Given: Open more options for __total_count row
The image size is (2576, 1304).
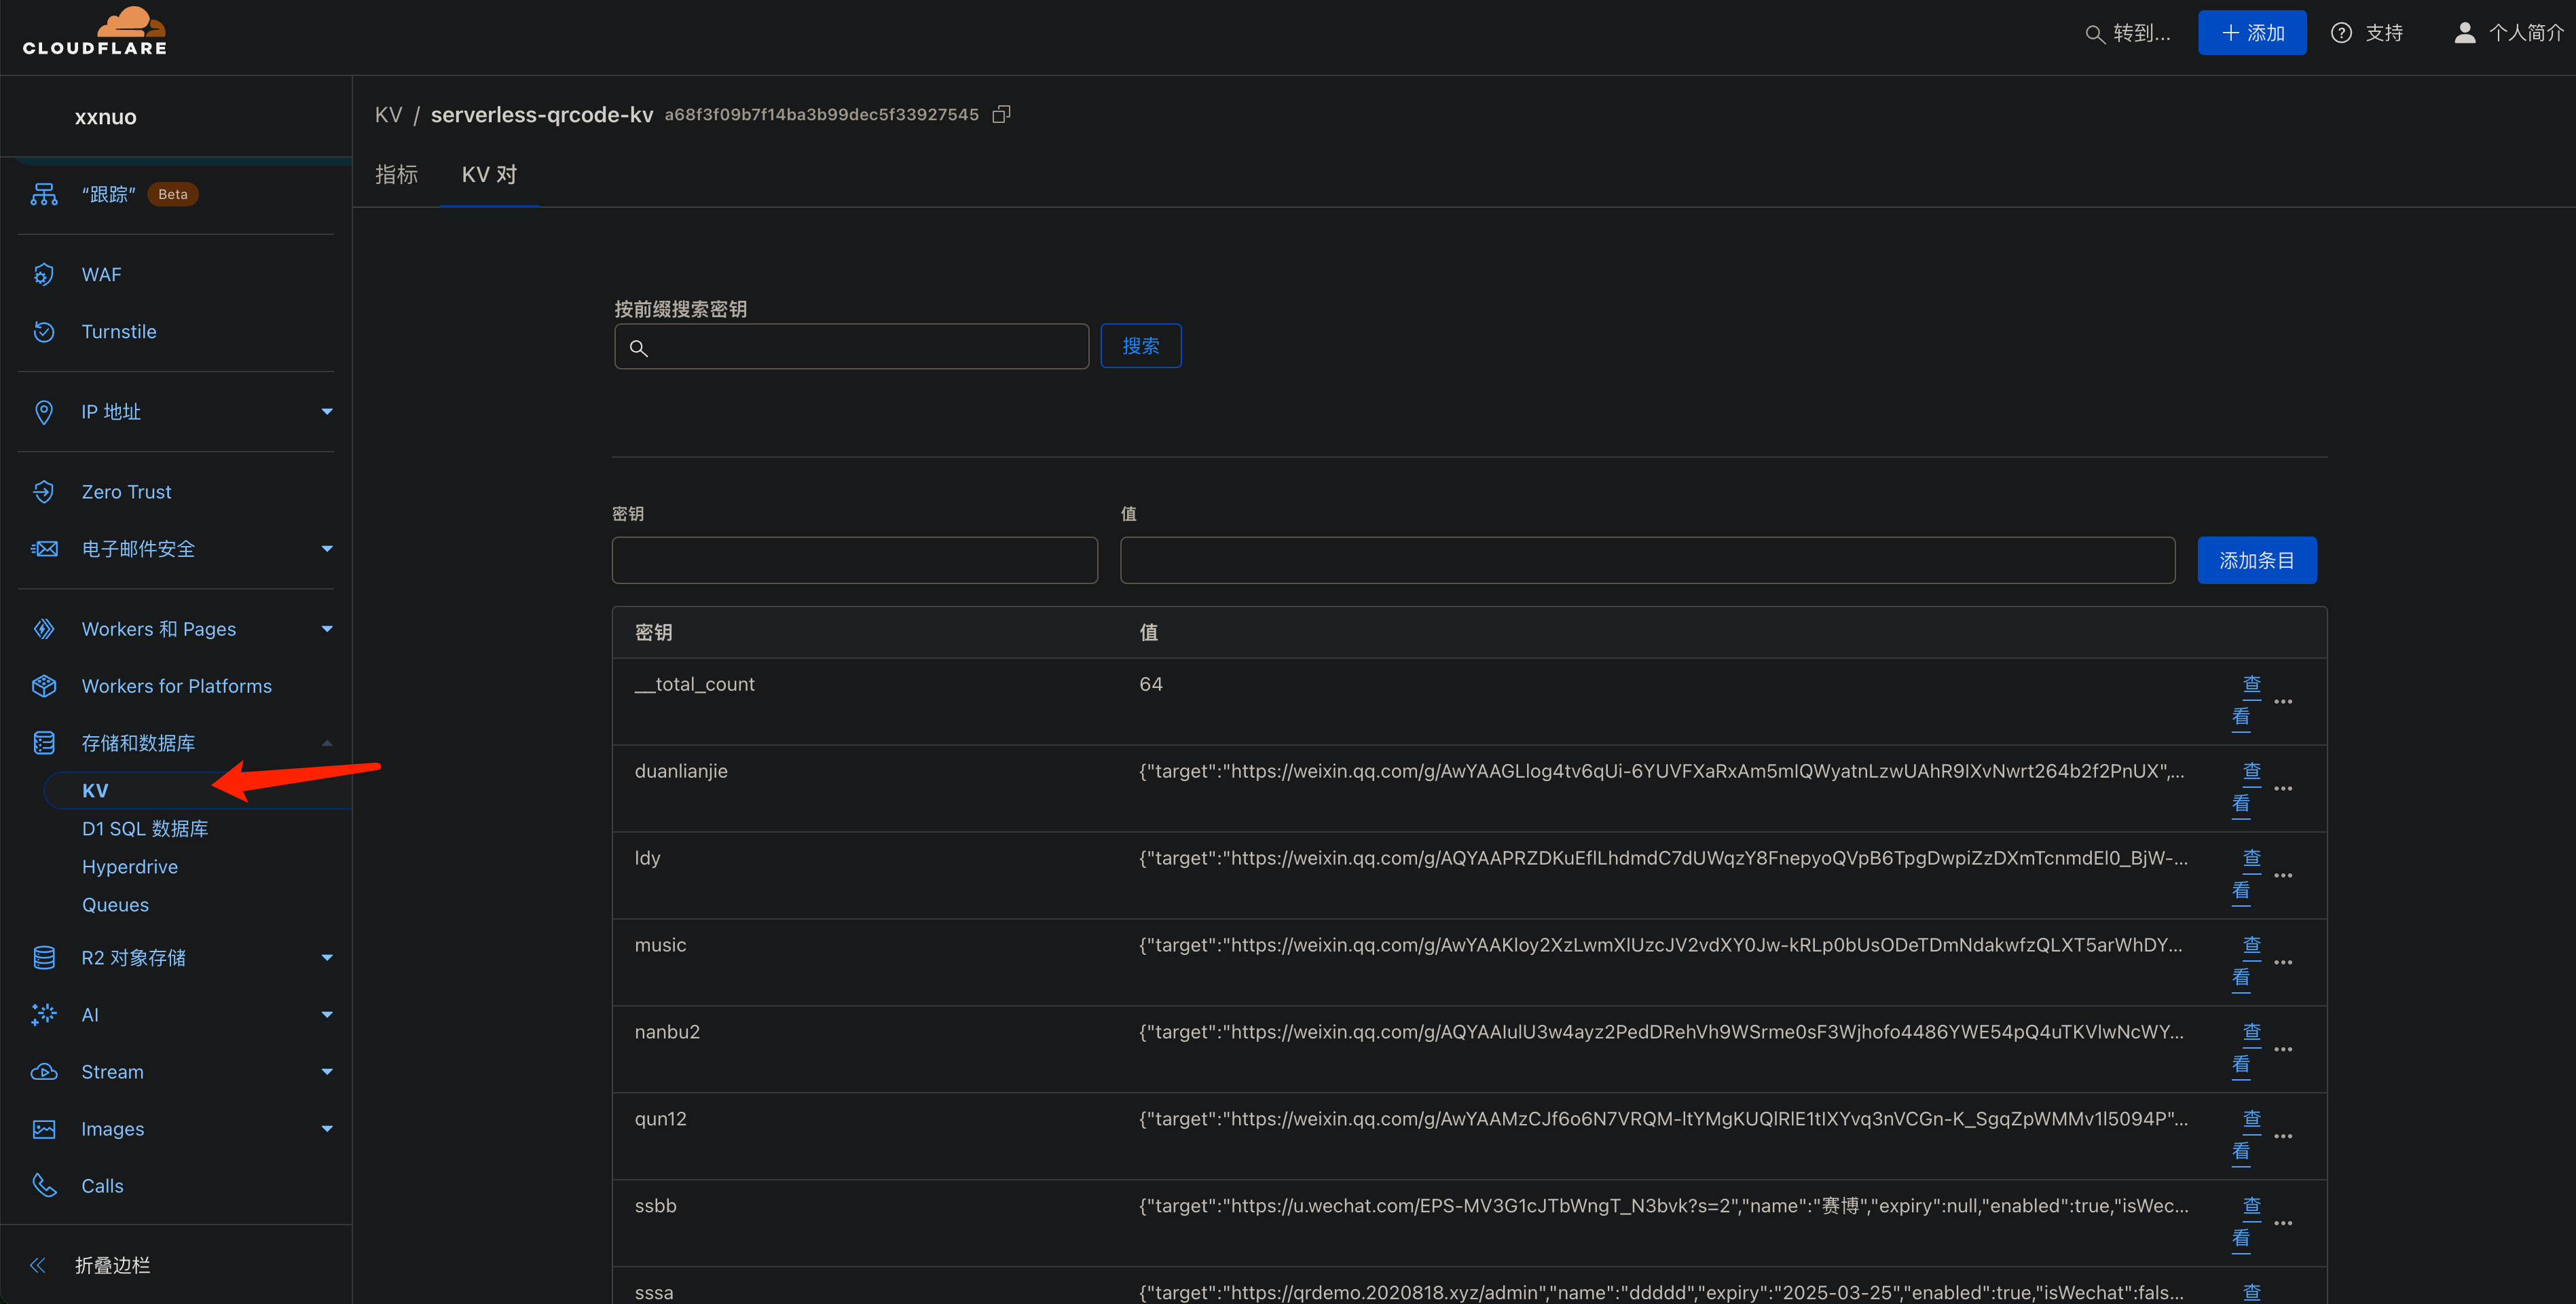Looking at the screenshot, I should pyautogui.click(x=2283, y=701).
